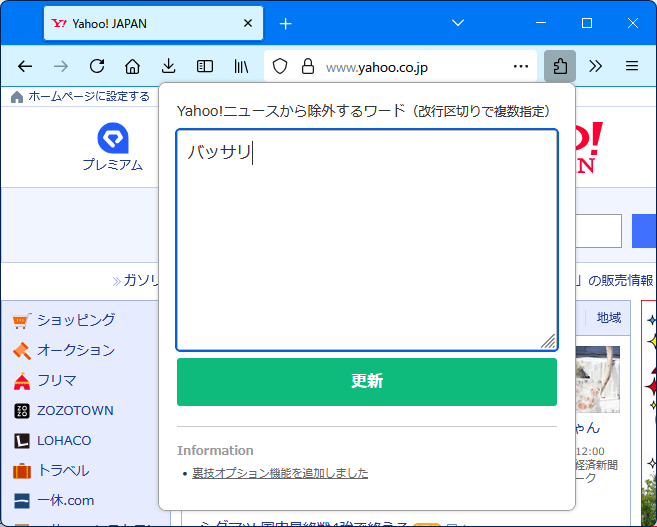Click the blue search button
The height and width of the screenshot is (527, 657).
(644, 231)
